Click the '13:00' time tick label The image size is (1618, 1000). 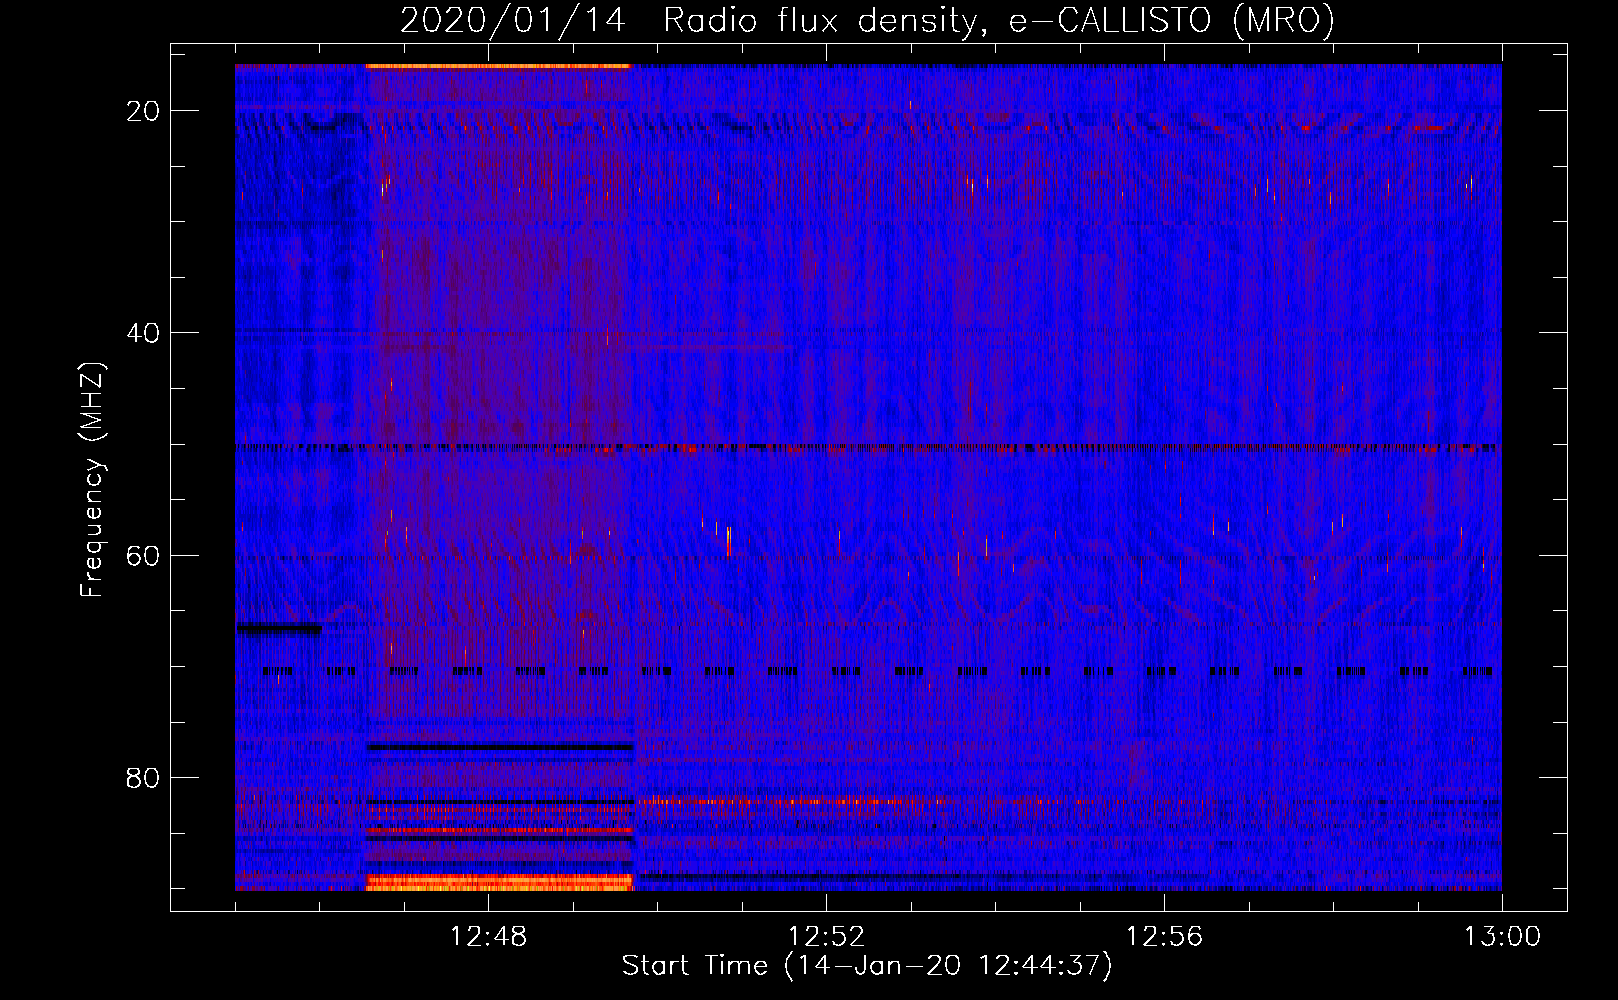point(1502,937)
